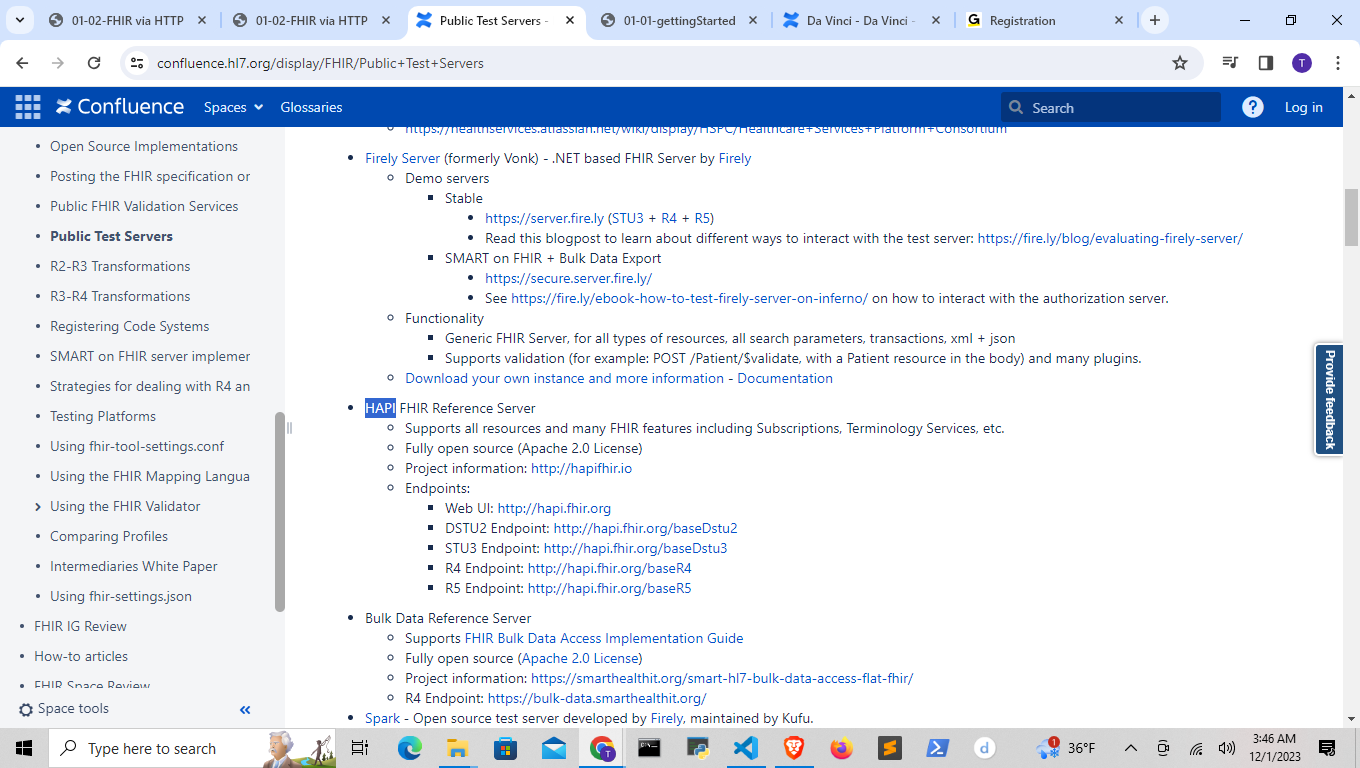Open notification center icon
The image size is (1360, 768).
click(1327, 748)
